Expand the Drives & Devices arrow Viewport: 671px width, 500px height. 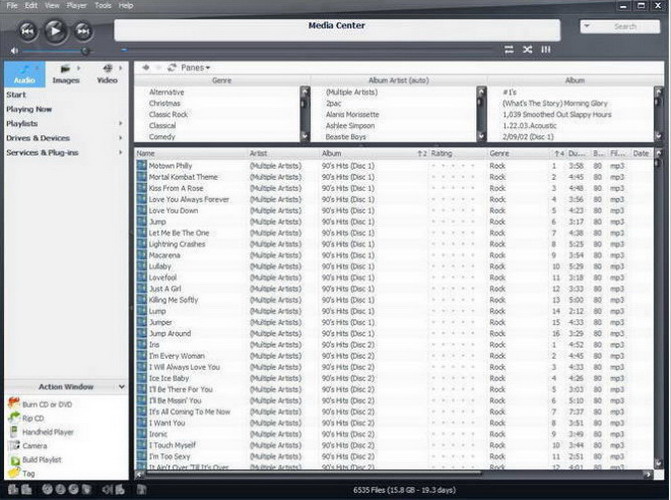(121, 138)
